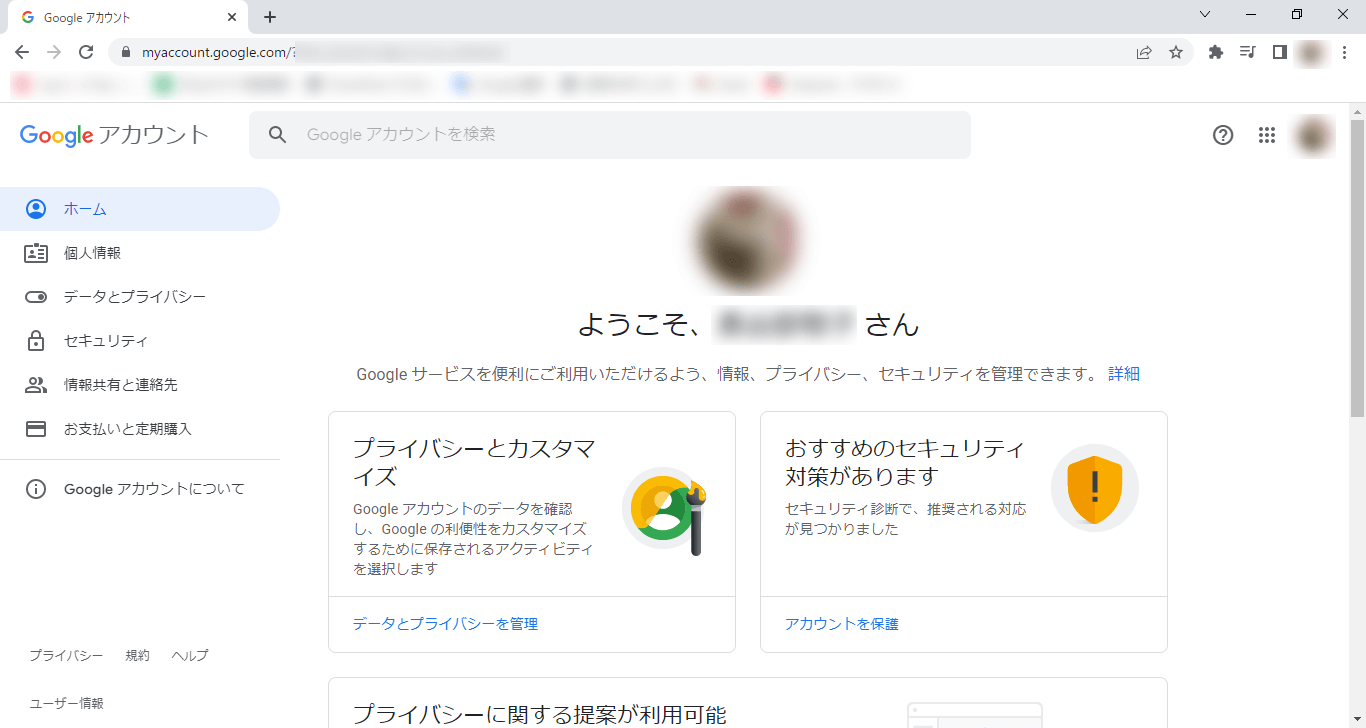
Task: Click the Google アカウント logo
Action: (x=114, y=135)
